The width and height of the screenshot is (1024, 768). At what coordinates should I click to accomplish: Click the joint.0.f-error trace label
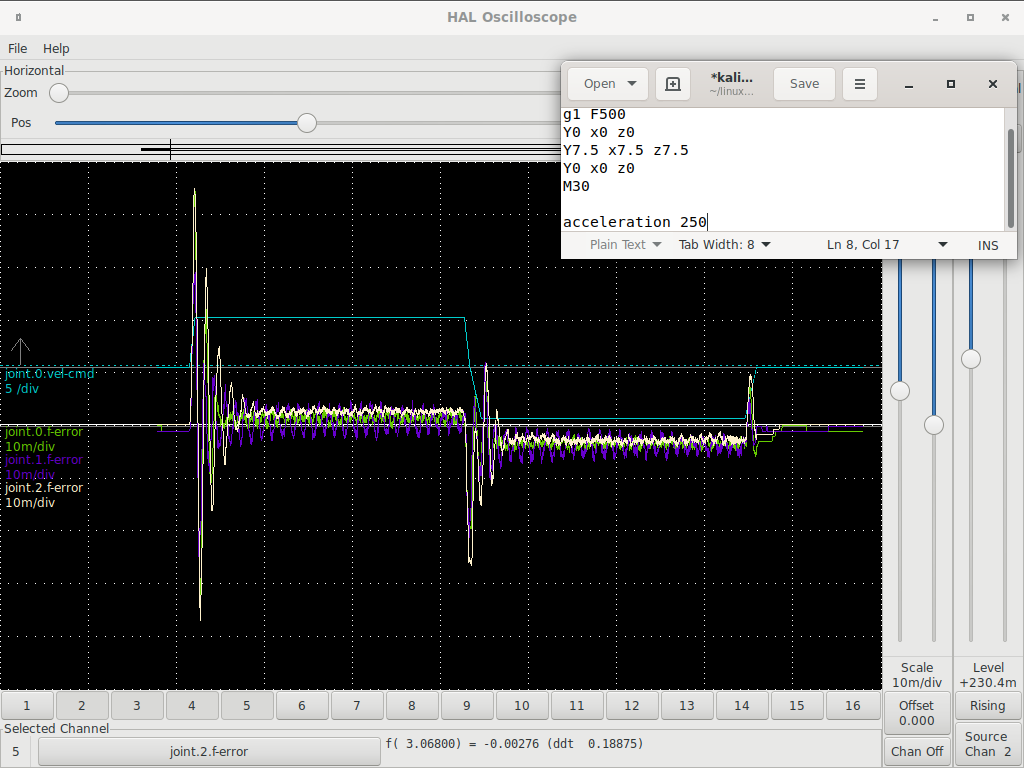coord(44,432)
